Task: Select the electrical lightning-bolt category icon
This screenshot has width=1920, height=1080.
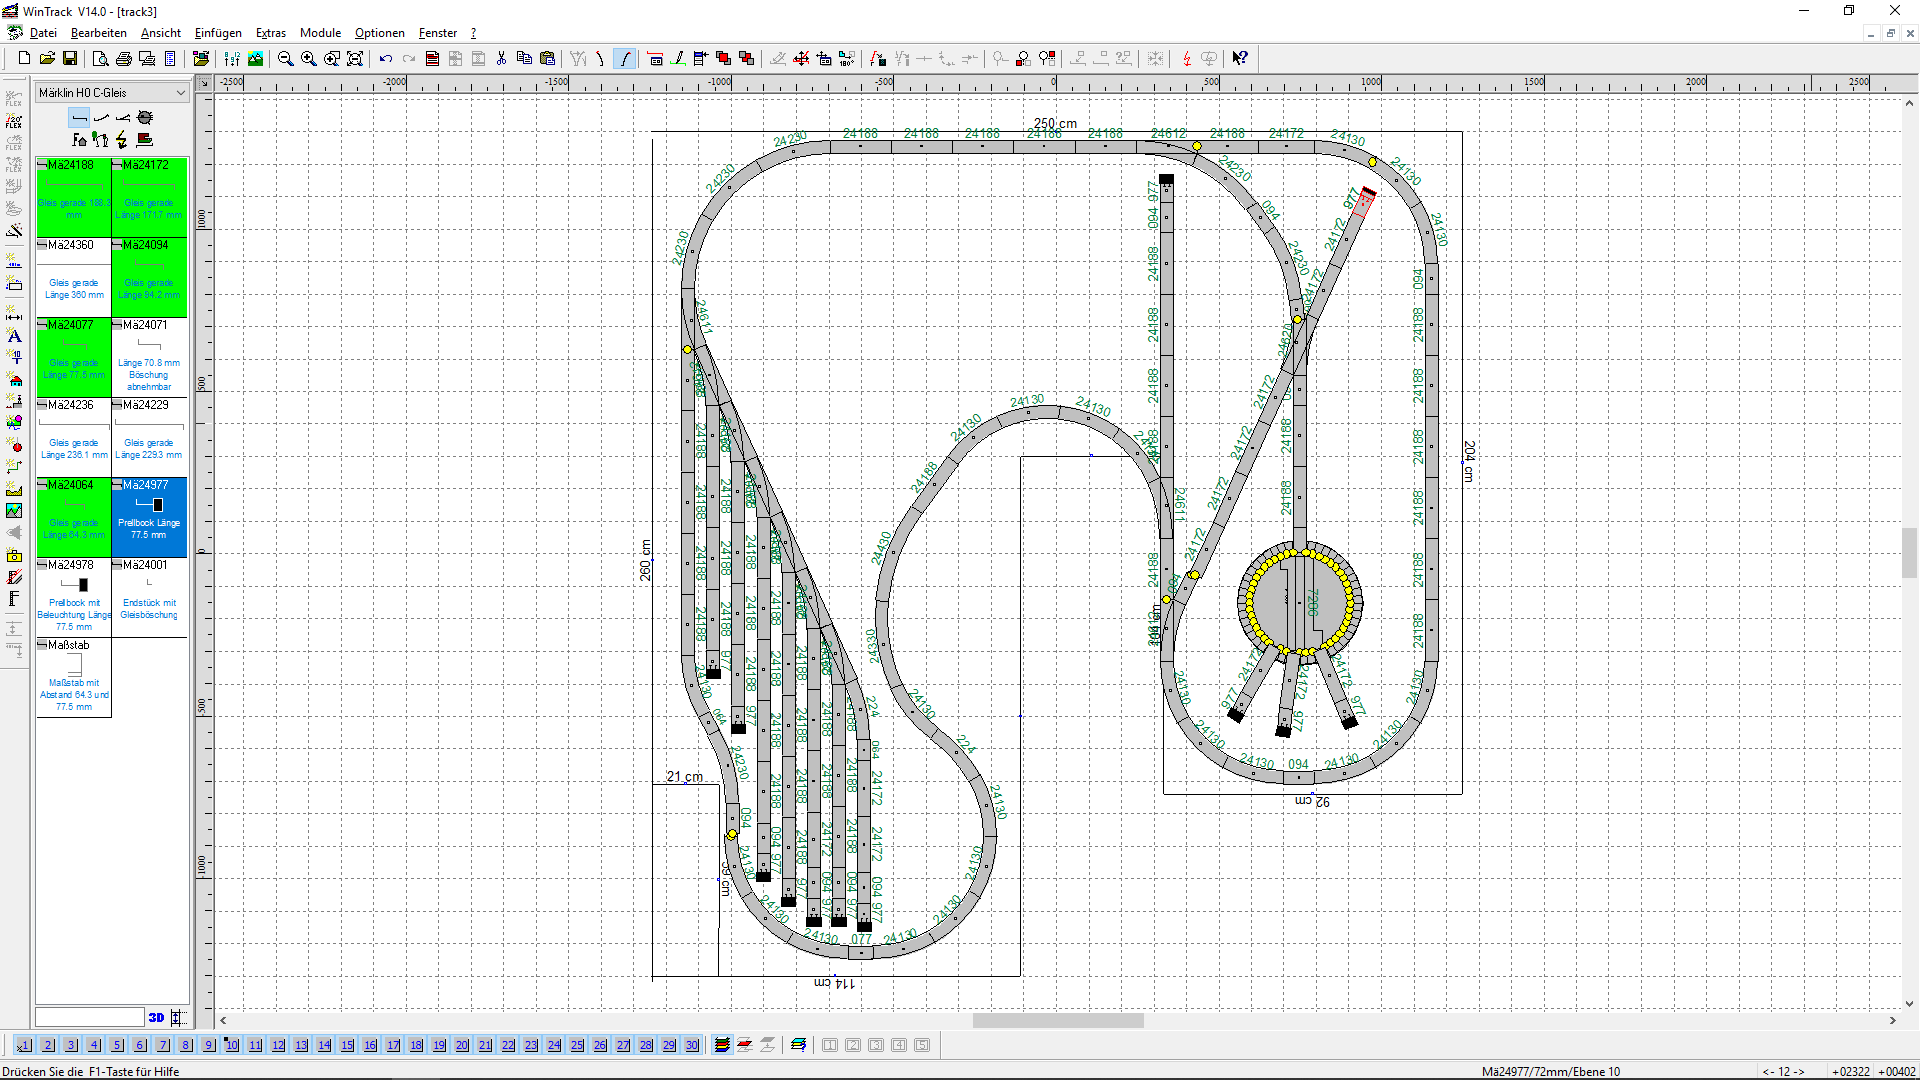Action: [x=123, y=140]
